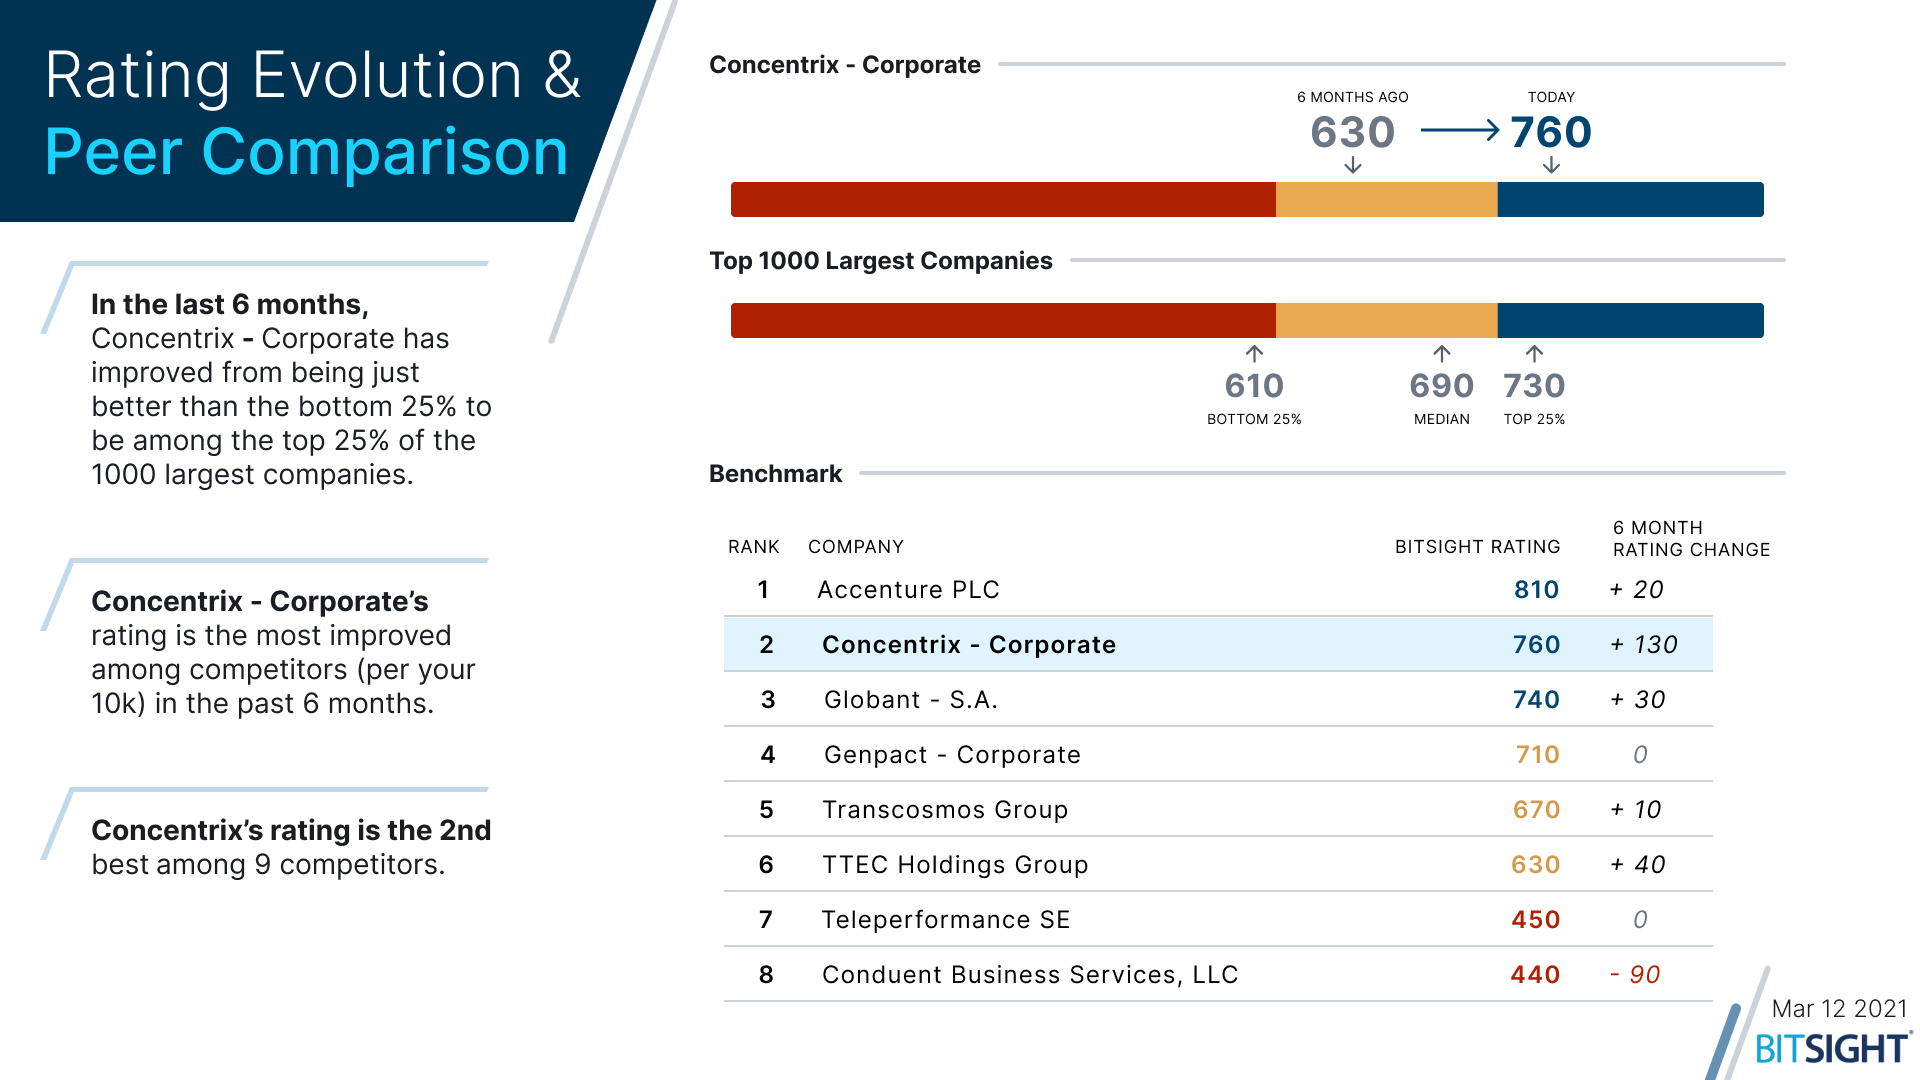1920x1080 pixels.
Task: Click the - 90 rating change value
Action: click(1635, 975)
